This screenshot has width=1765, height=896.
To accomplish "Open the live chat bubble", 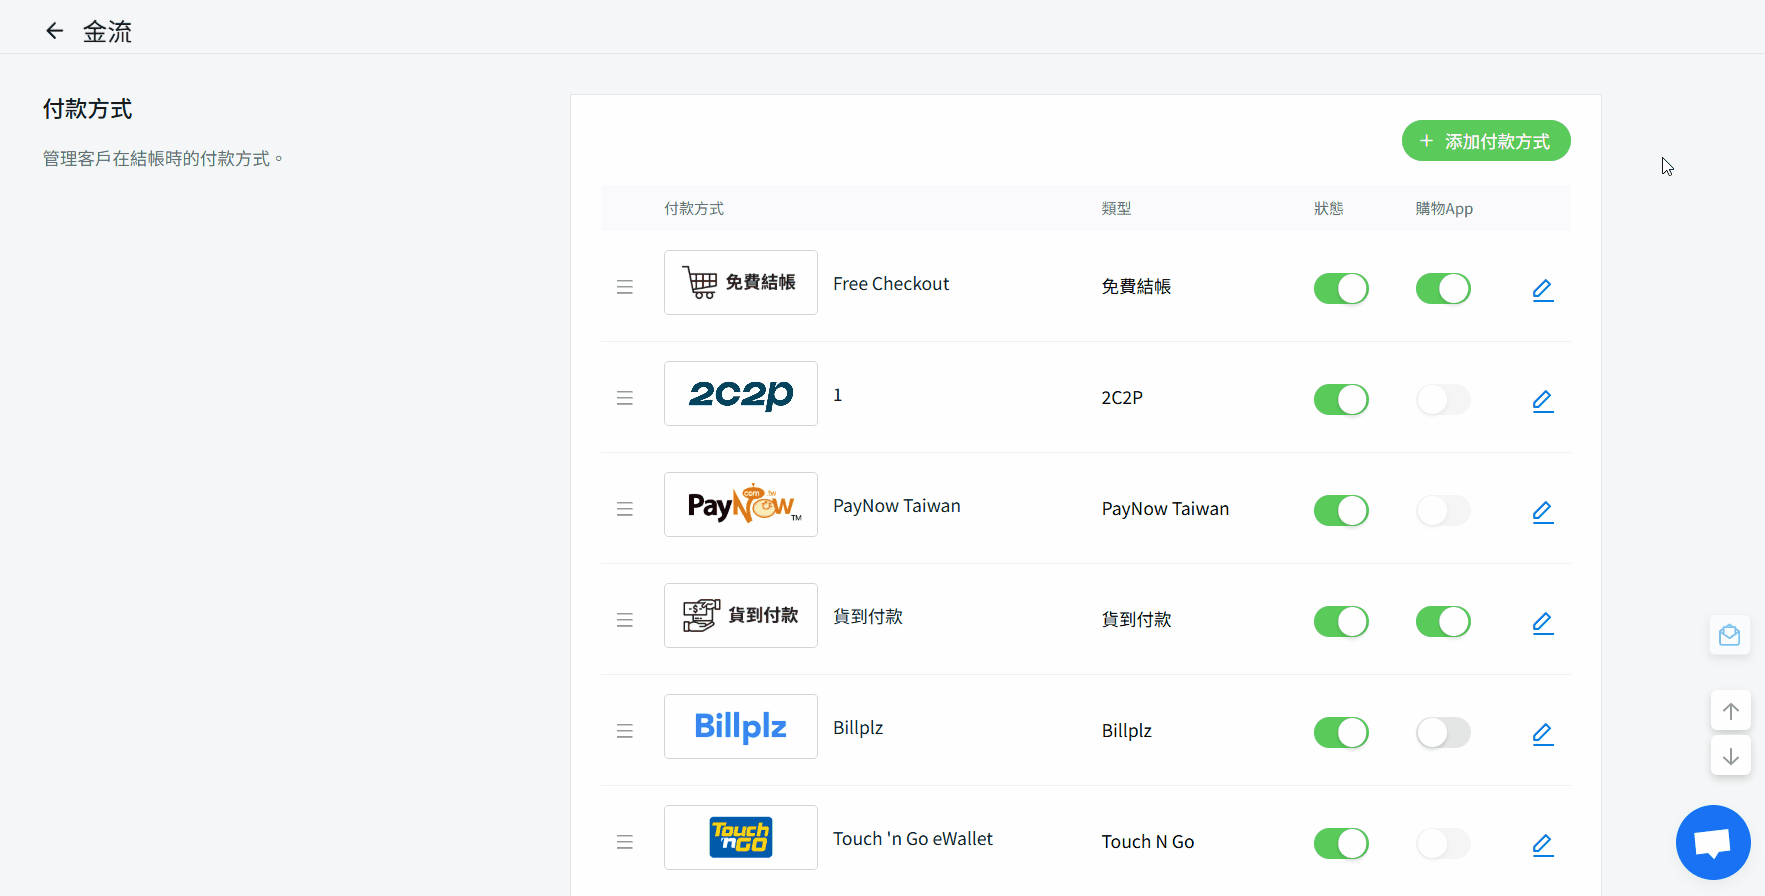I will click(x=1712, y=842).
